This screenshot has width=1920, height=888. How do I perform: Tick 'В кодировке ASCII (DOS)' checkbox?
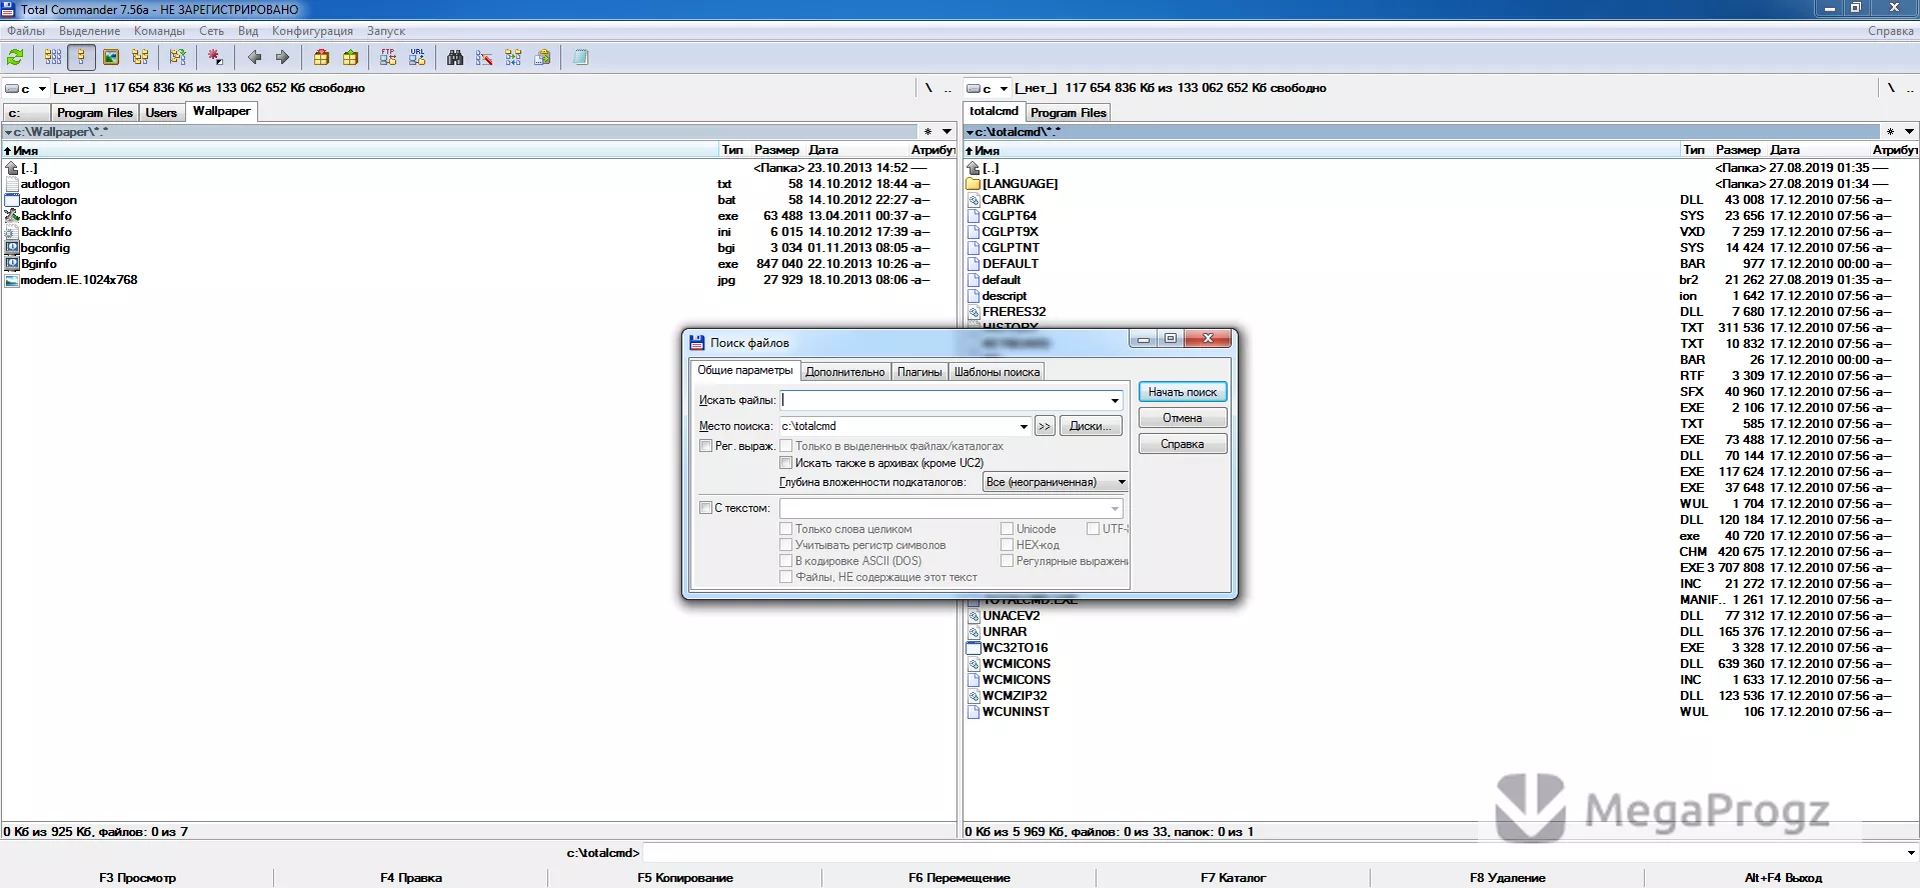786,561
